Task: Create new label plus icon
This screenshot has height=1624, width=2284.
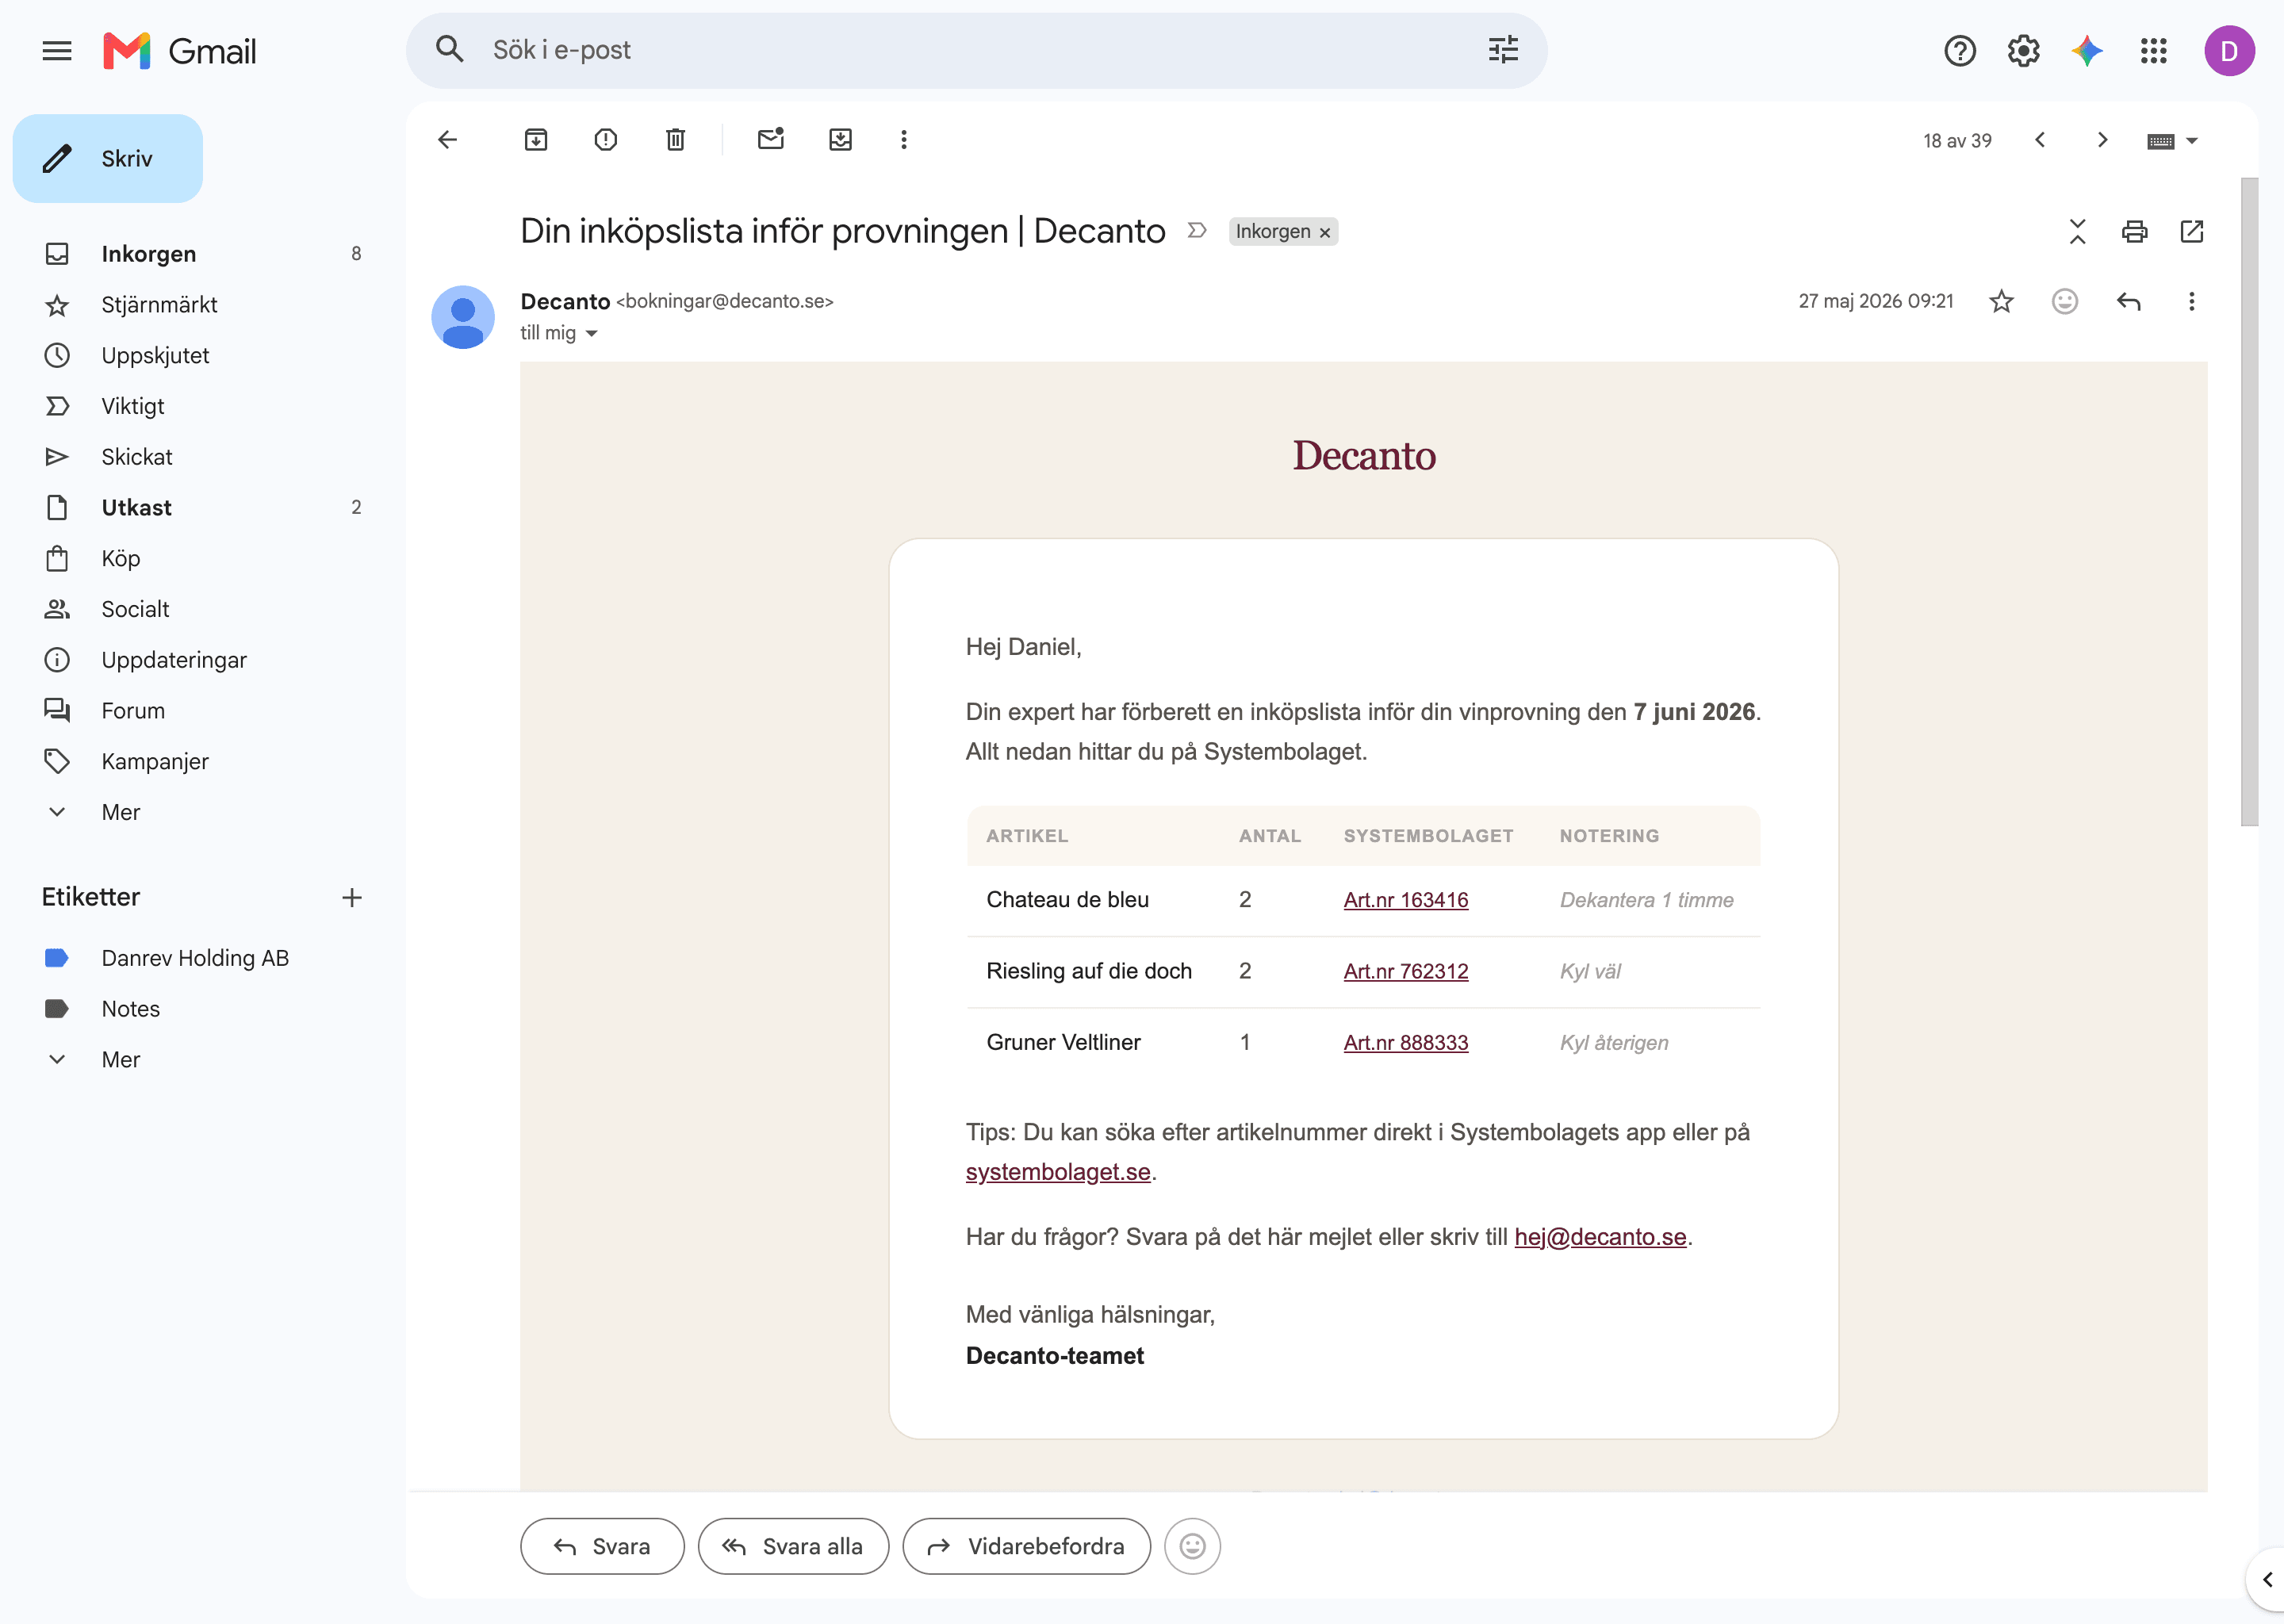Action: (x=352, y=897)
